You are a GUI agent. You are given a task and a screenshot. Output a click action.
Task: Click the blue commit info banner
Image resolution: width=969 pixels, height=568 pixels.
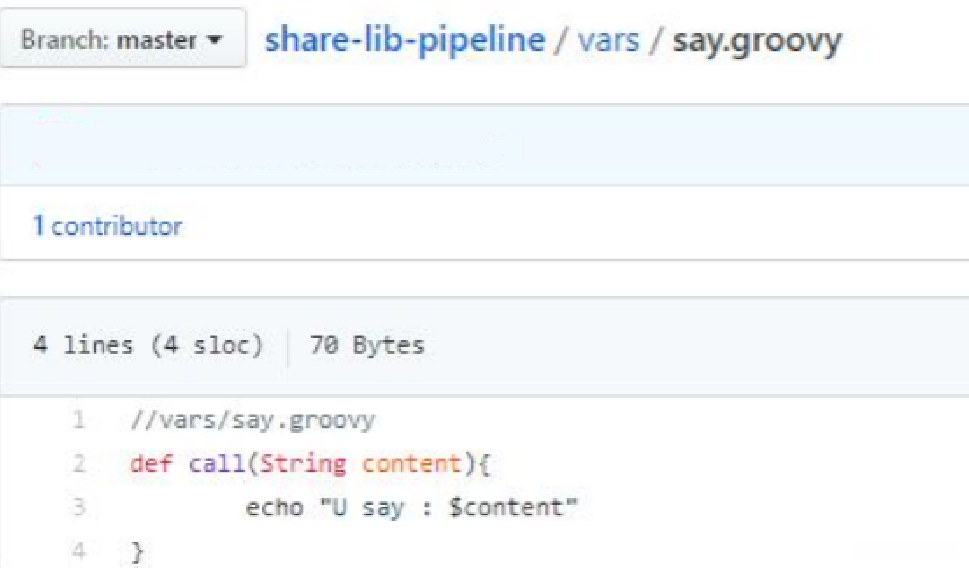click(x=484, y=144)
